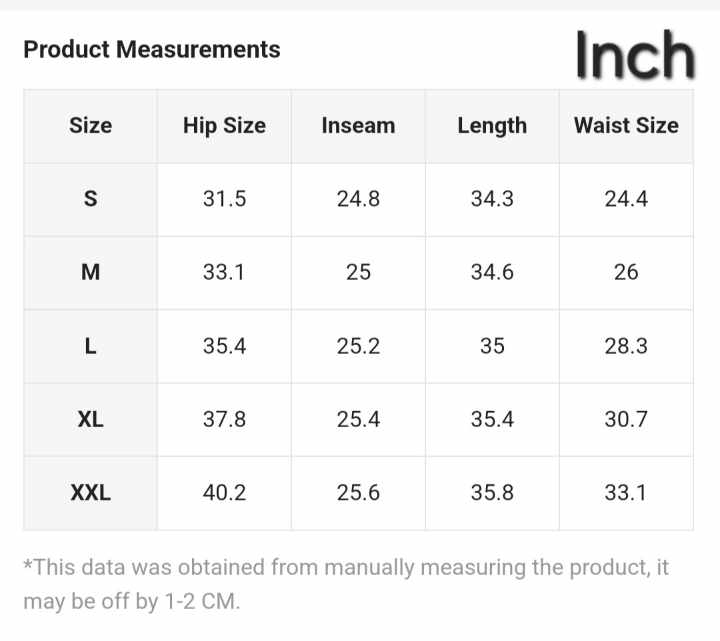Select the 40.2 hip size cell
The height and width of the screenshot is (641, 720).
(224, 493)
